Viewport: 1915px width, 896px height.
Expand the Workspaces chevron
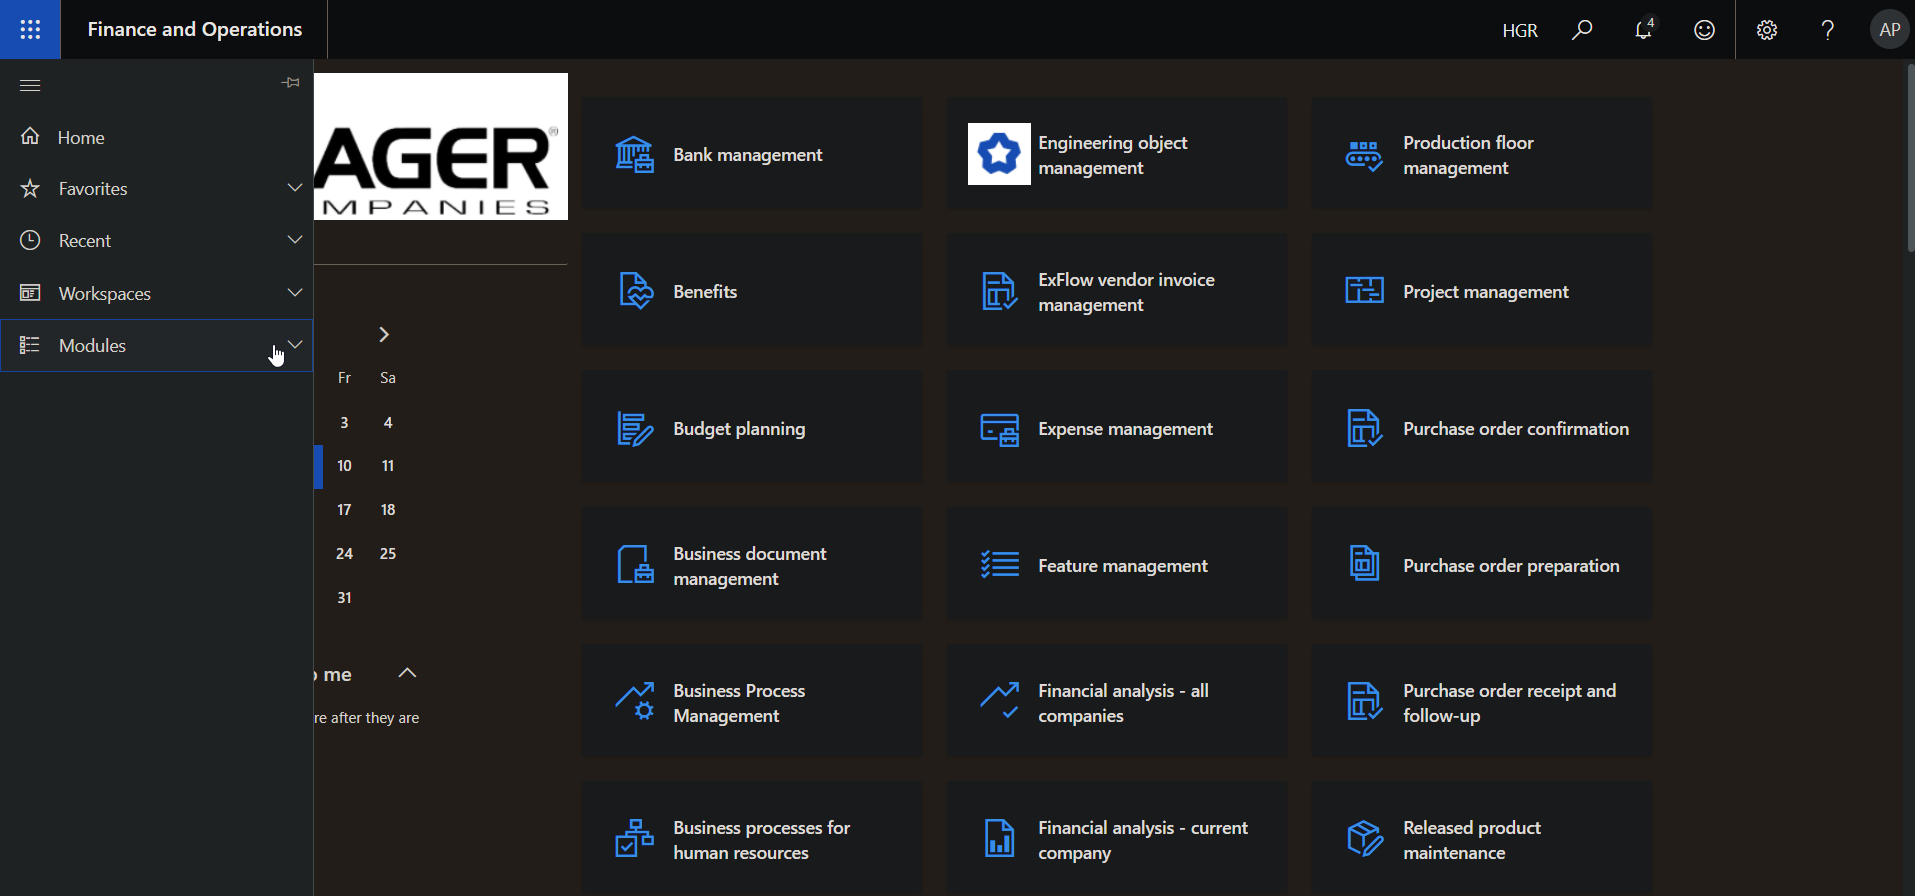click(295, 292)
